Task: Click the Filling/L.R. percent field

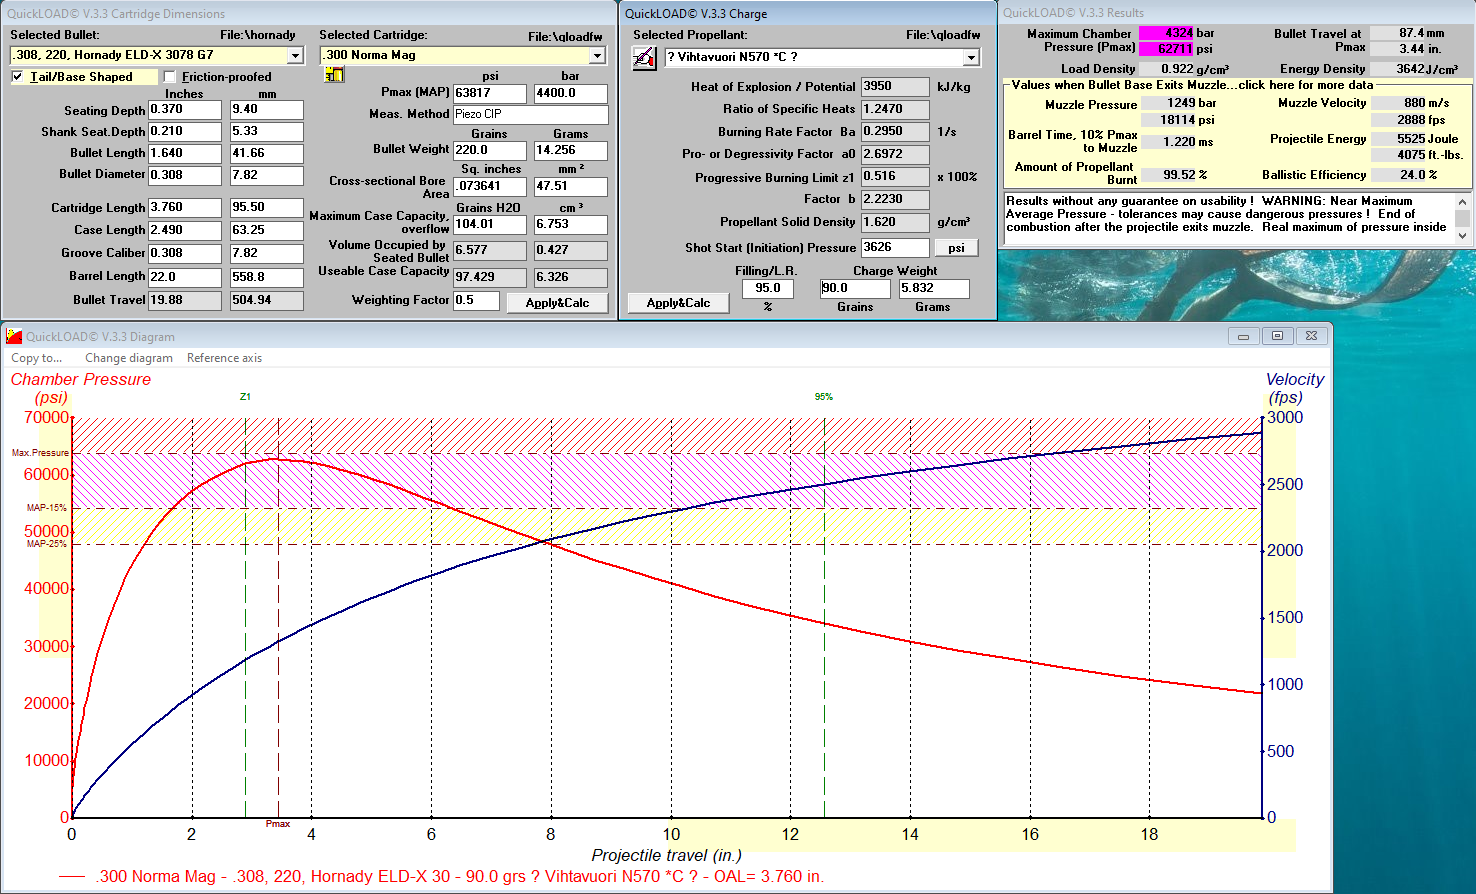Action: [768, 288]
